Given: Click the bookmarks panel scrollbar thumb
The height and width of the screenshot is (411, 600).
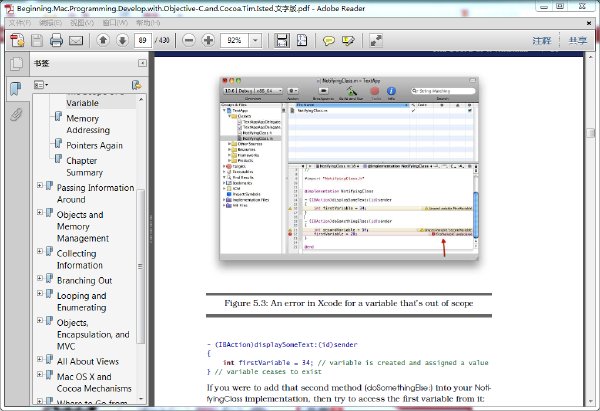Looking at the screenshot, I should [x=140, y=266].
